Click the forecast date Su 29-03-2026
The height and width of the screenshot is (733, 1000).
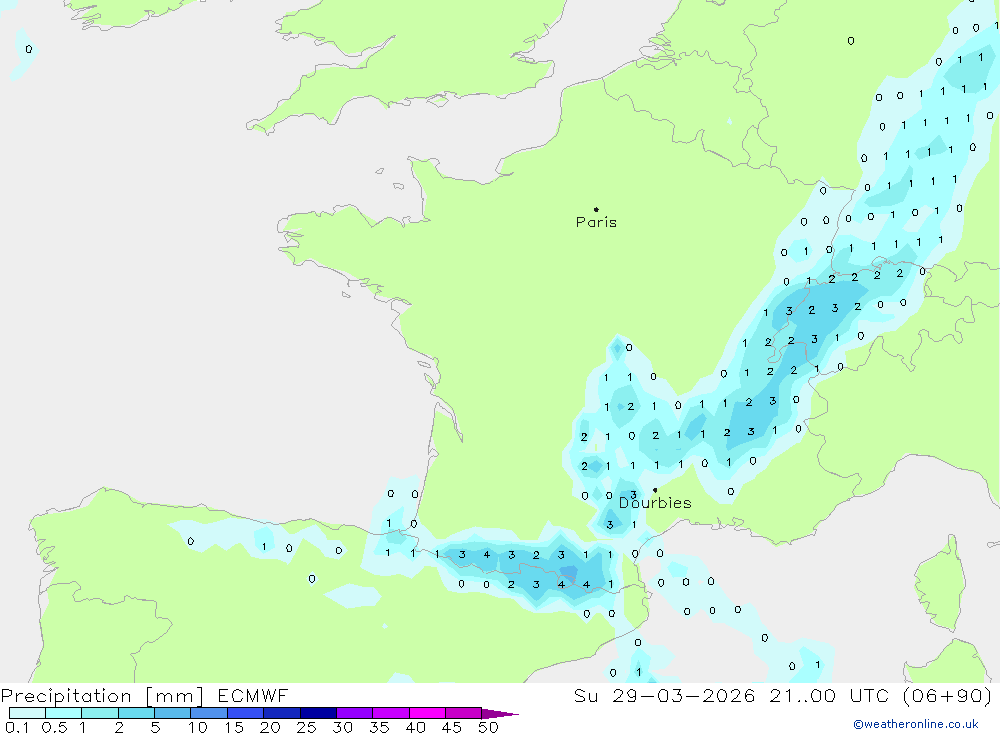[x=664, y=695]
